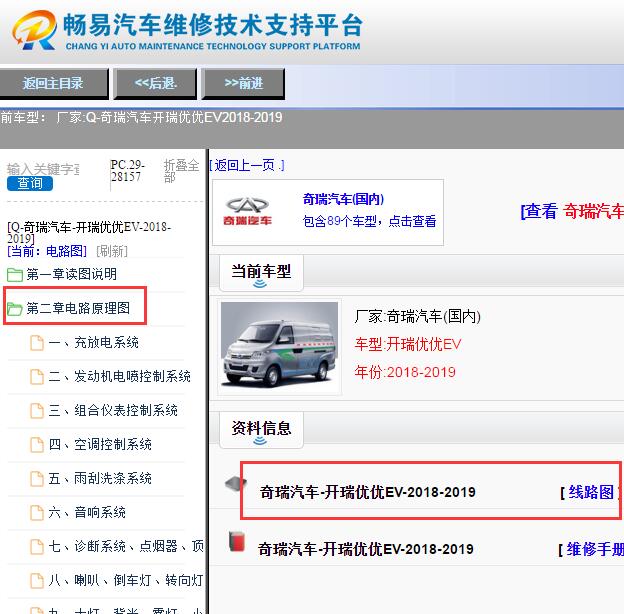Image resolution: width=624 pixels, height=614 pixels.
Task: Open 六、音响系统 entry
Action: [87, 512]
